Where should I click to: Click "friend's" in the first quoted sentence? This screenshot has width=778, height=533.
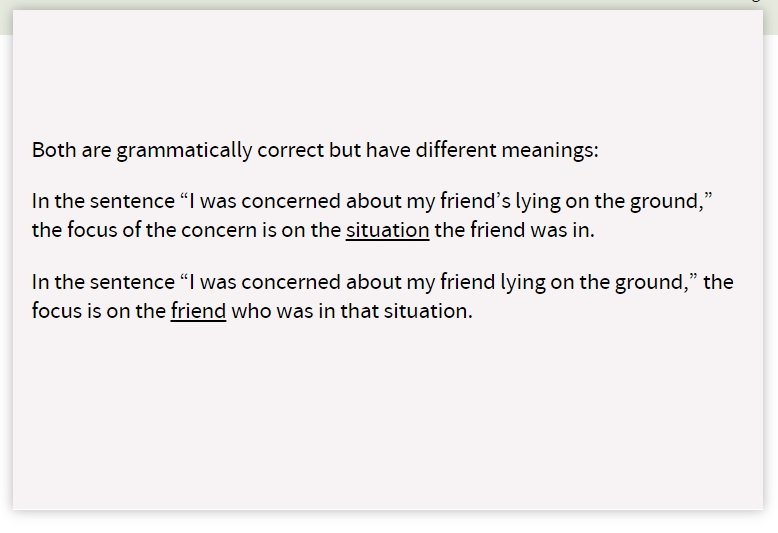click(507, 201)
